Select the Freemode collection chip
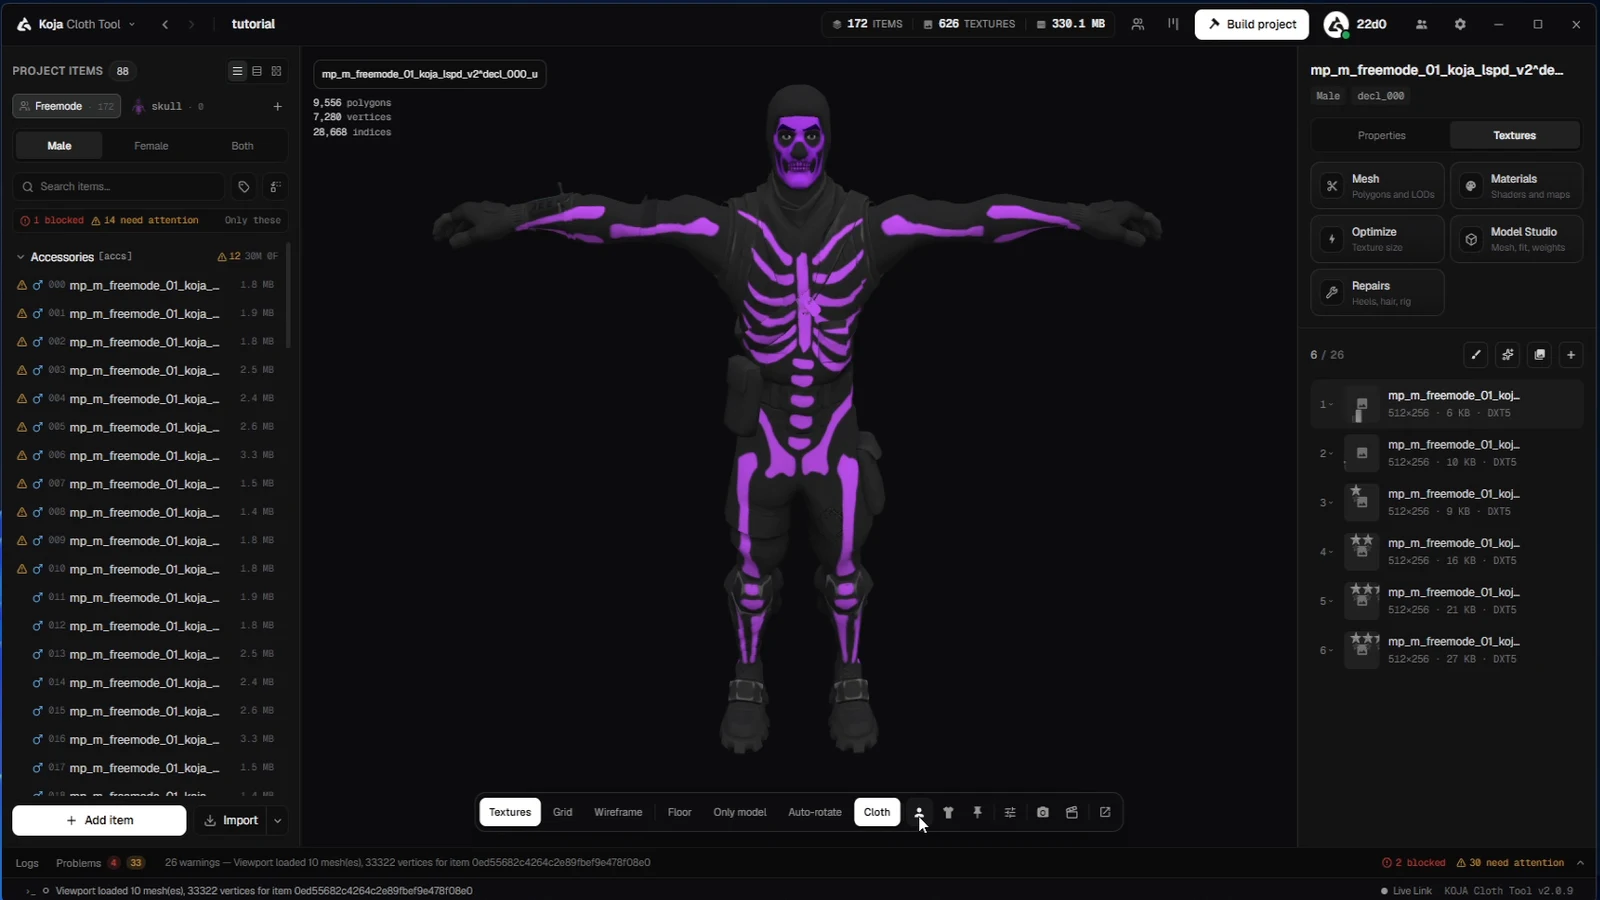 tap(67, 106)
